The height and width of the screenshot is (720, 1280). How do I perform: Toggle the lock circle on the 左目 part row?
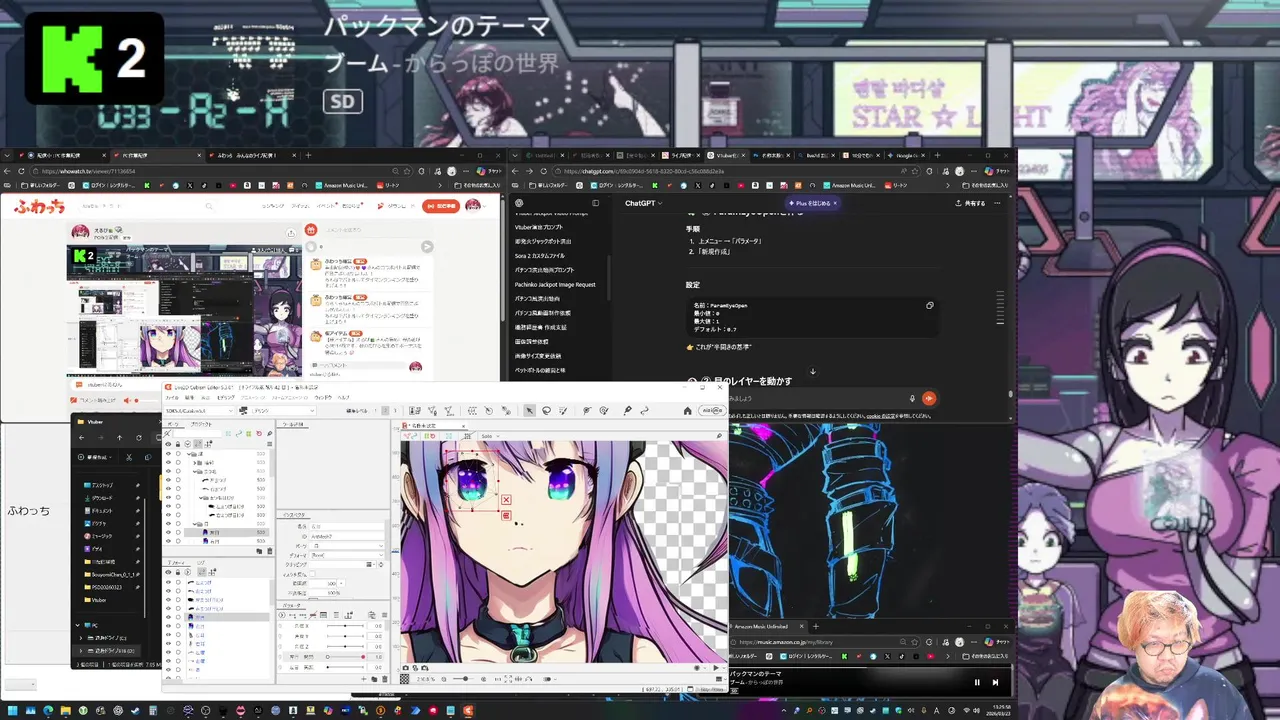[178, 532]
